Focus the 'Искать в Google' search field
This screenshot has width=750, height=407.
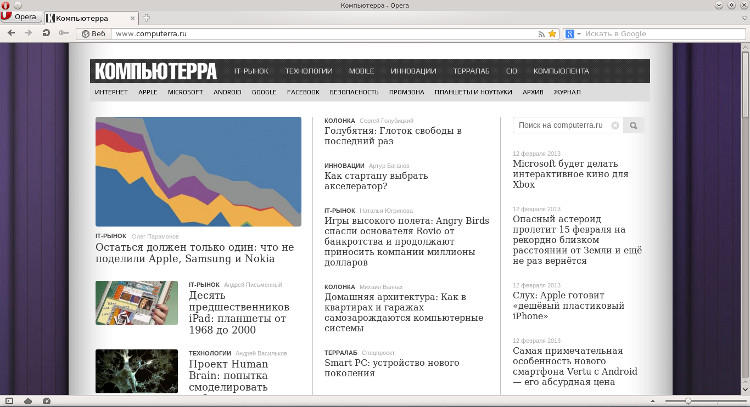click(x=664, y=34)
